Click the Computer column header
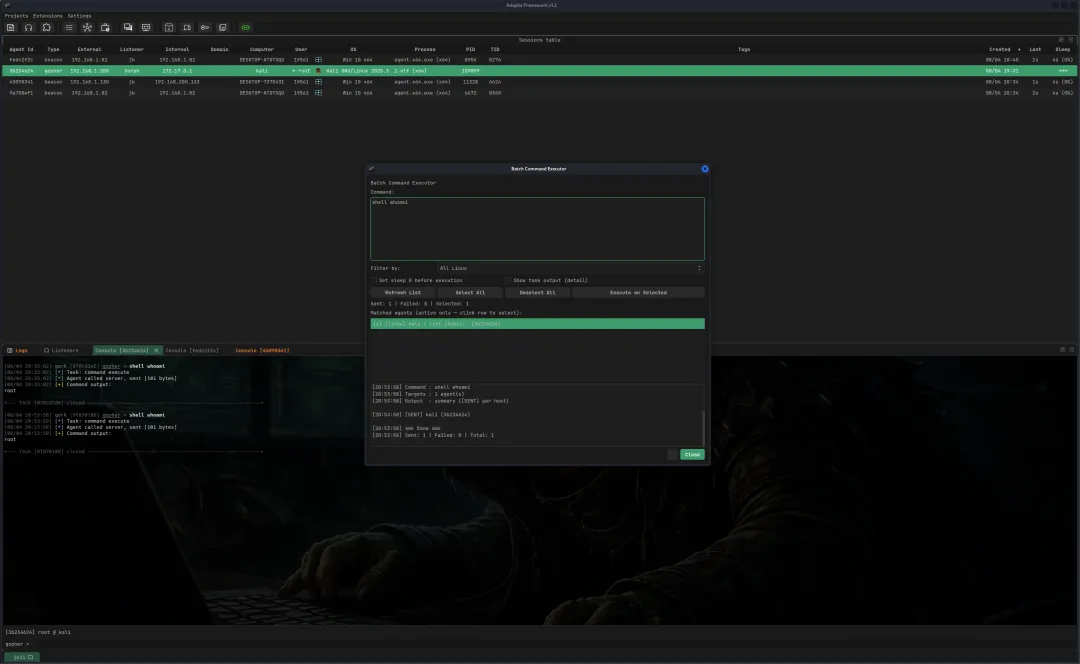The width and height of the screenshot is (1080, 664). coord(262,50)
